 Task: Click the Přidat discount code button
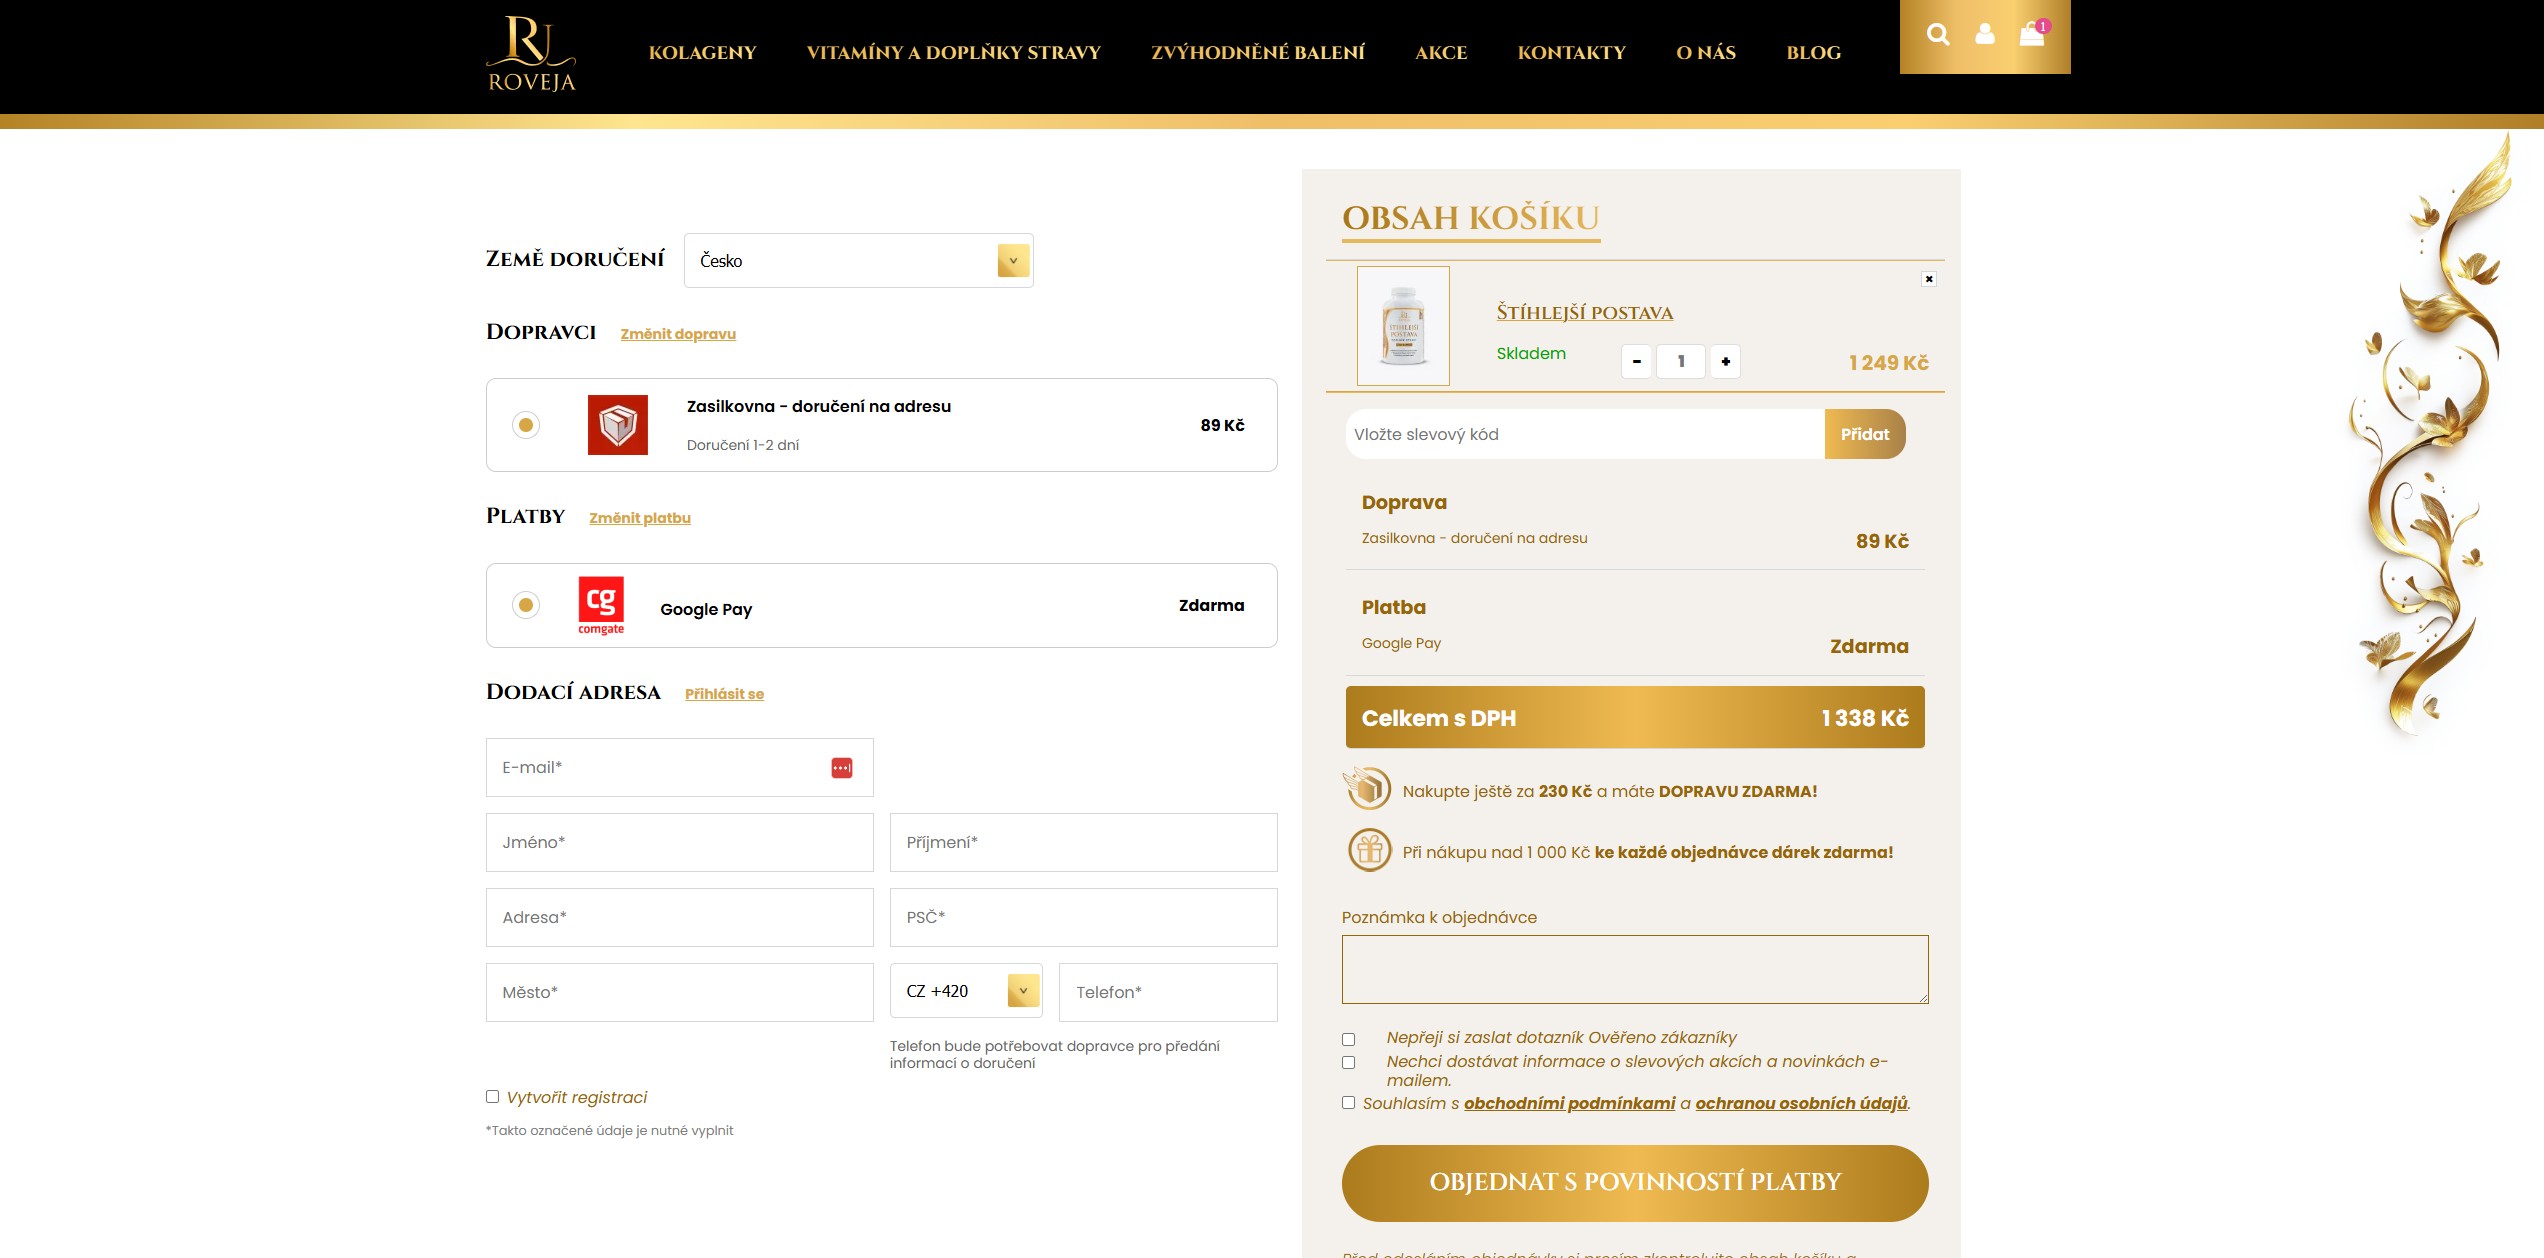coord(1864,434)
